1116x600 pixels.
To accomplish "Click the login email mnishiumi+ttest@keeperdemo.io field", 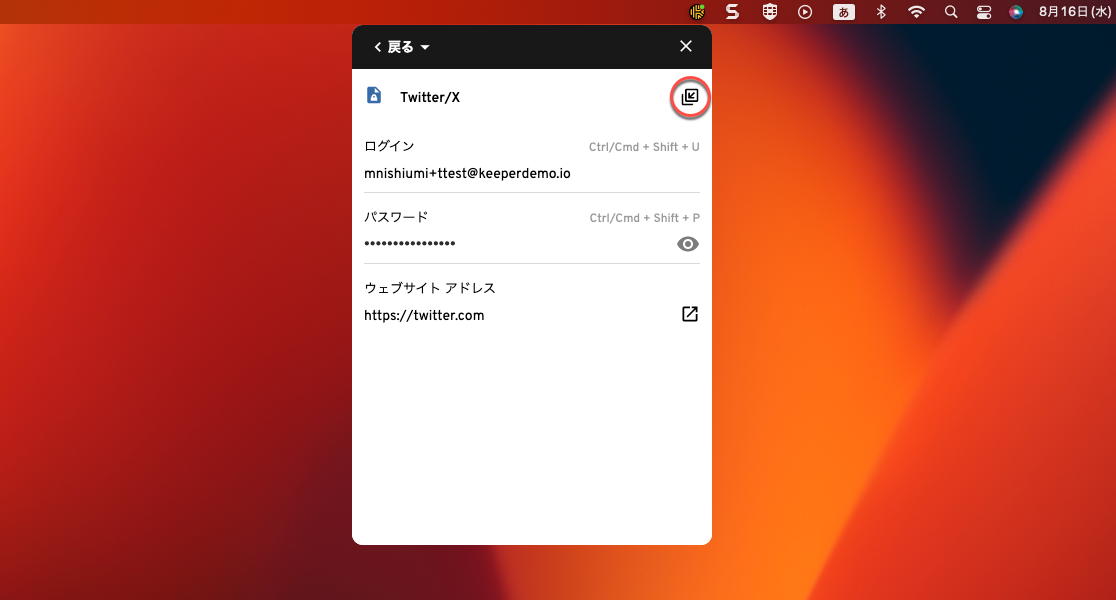I will pyautogui.click(x=467, y=173).
